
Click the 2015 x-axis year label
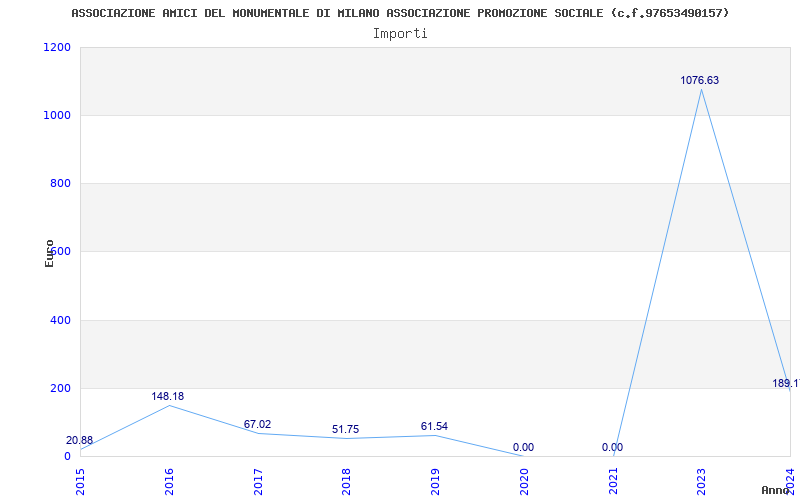[81, 481]
